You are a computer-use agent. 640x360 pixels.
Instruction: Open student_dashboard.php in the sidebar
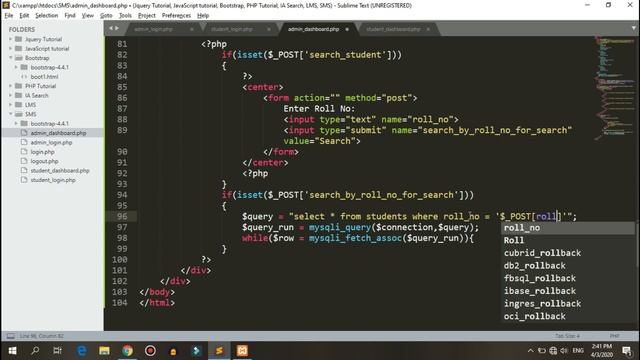coord(60,171)
